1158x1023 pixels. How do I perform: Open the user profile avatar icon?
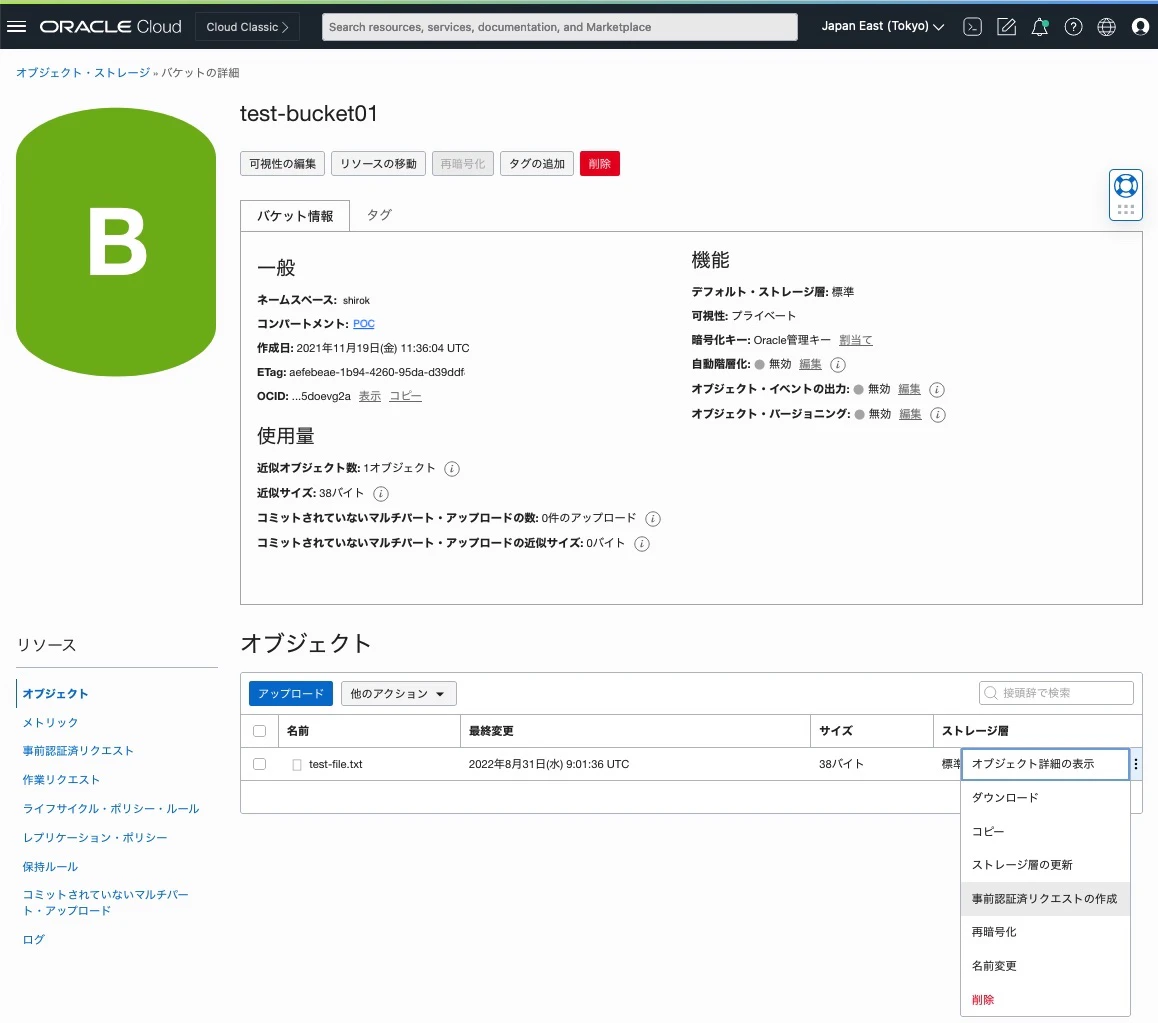point(1140,27)
